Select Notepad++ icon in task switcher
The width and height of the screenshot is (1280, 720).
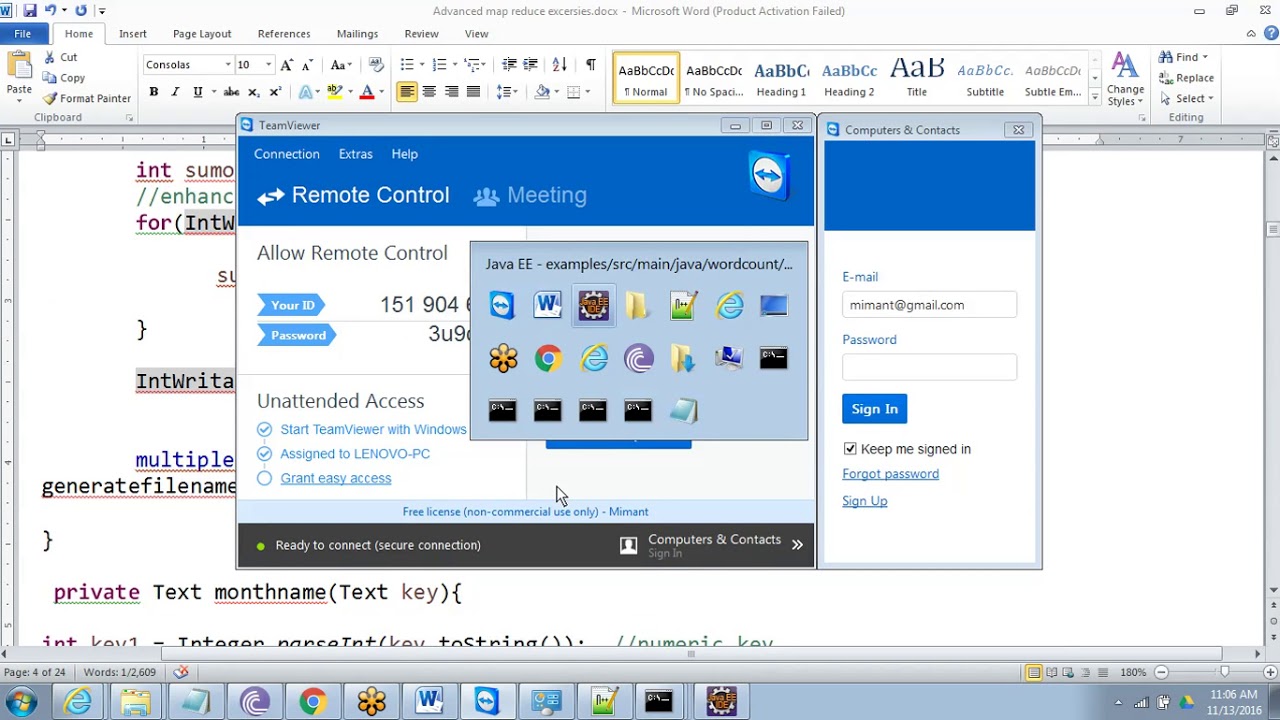684,305
